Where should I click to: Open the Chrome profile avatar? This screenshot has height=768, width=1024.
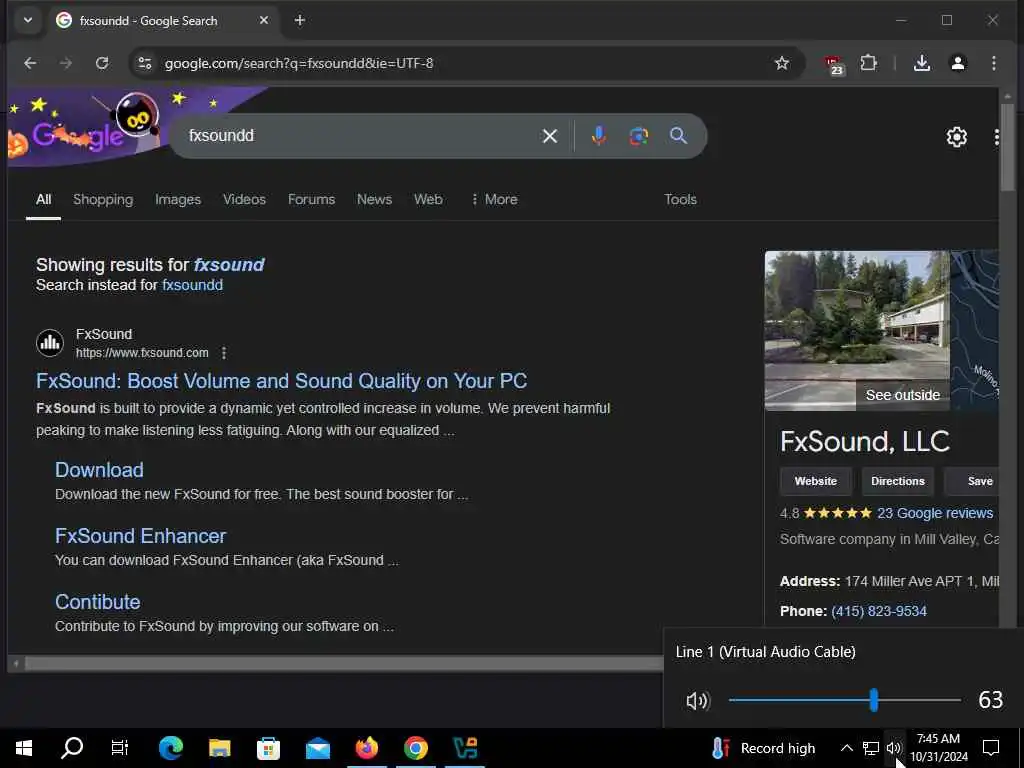pos(957,63)
